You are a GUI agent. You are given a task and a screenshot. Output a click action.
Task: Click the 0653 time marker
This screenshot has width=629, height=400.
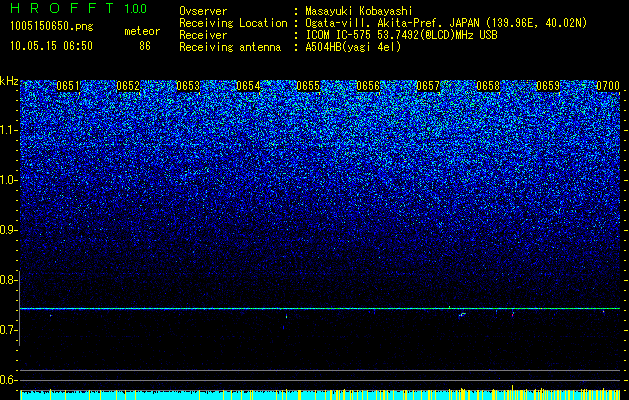click(188, 86)
